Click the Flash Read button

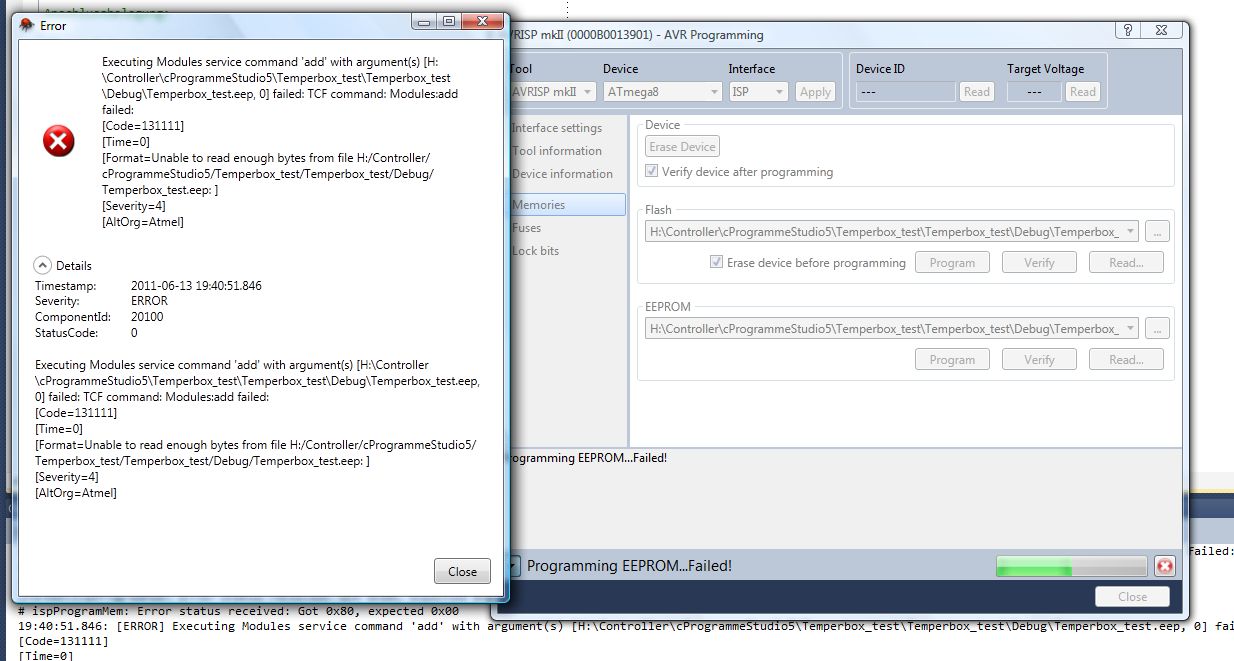pos(1125,262)
